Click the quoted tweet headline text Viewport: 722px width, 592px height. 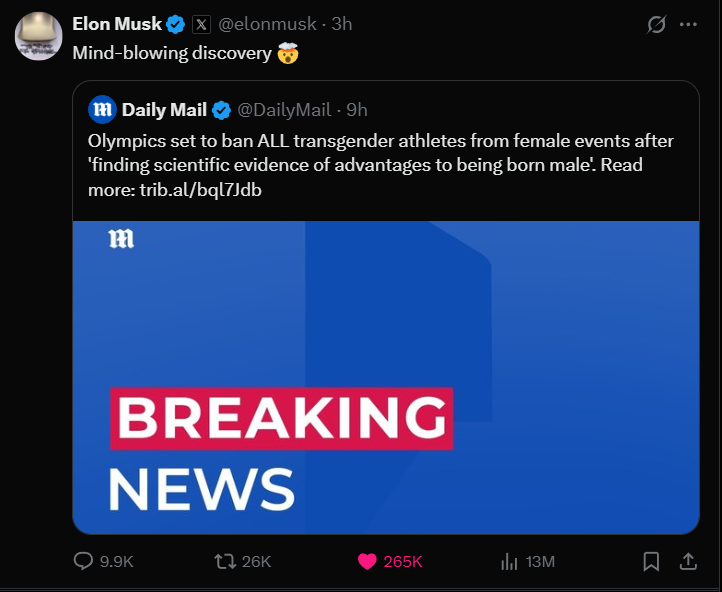tap(380, 164)
